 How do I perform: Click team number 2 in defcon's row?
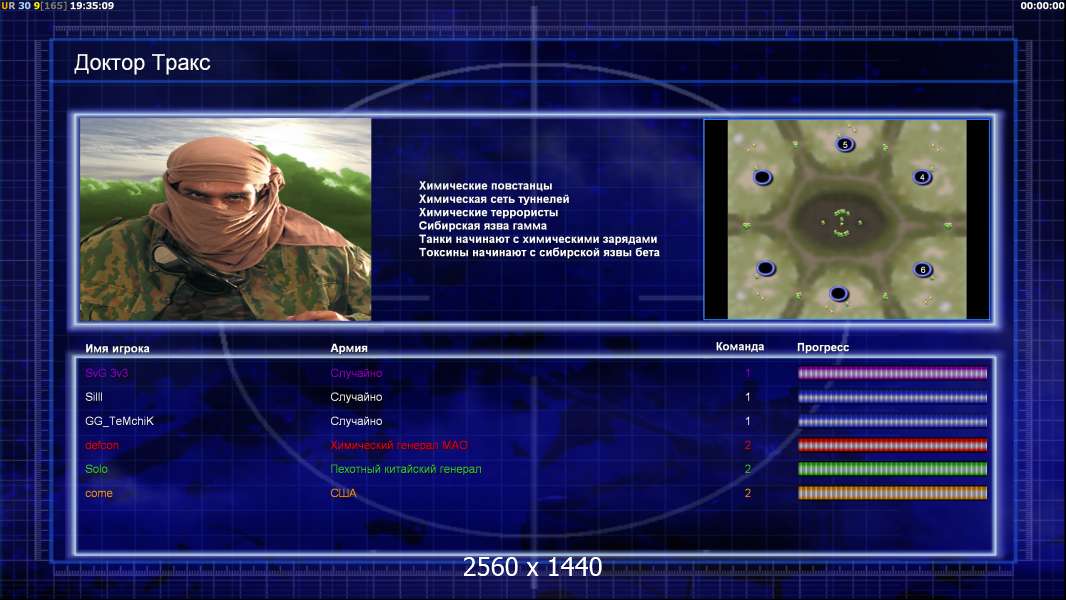click(747, 445)
